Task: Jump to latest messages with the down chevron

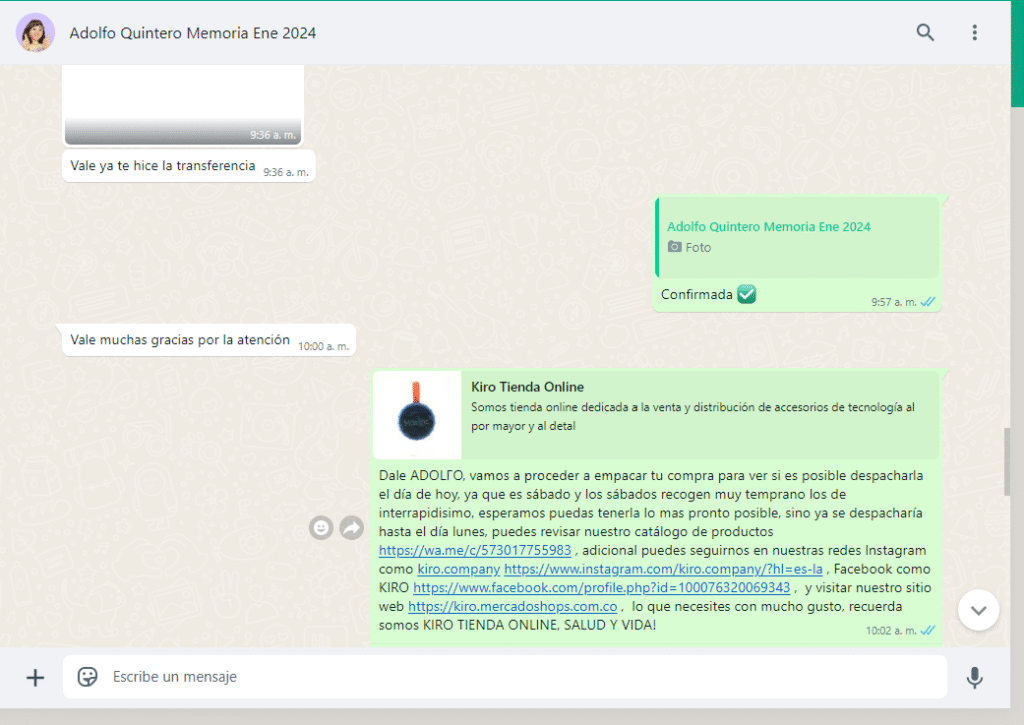Action: pos(978,610)
